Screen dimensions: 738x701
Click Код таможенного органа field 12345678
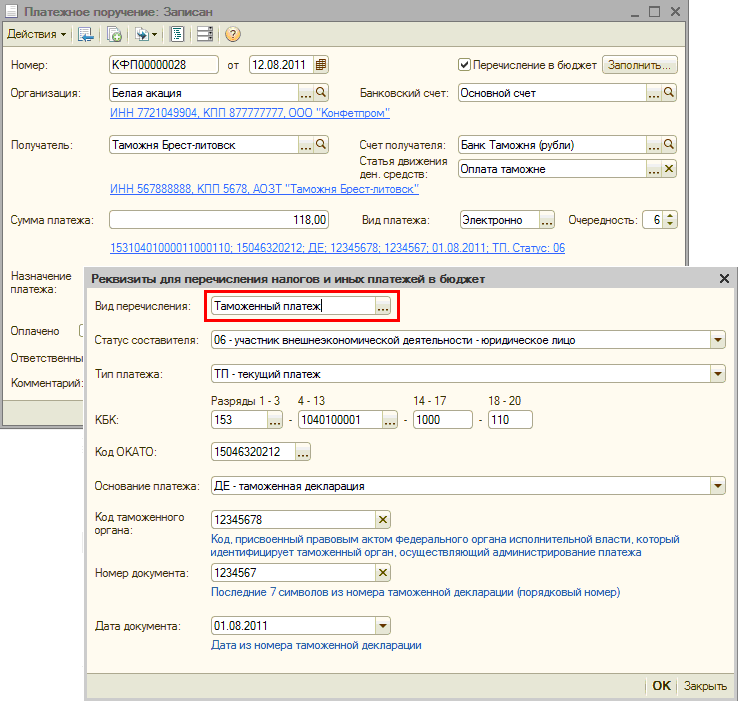click(x=293, y=520)
